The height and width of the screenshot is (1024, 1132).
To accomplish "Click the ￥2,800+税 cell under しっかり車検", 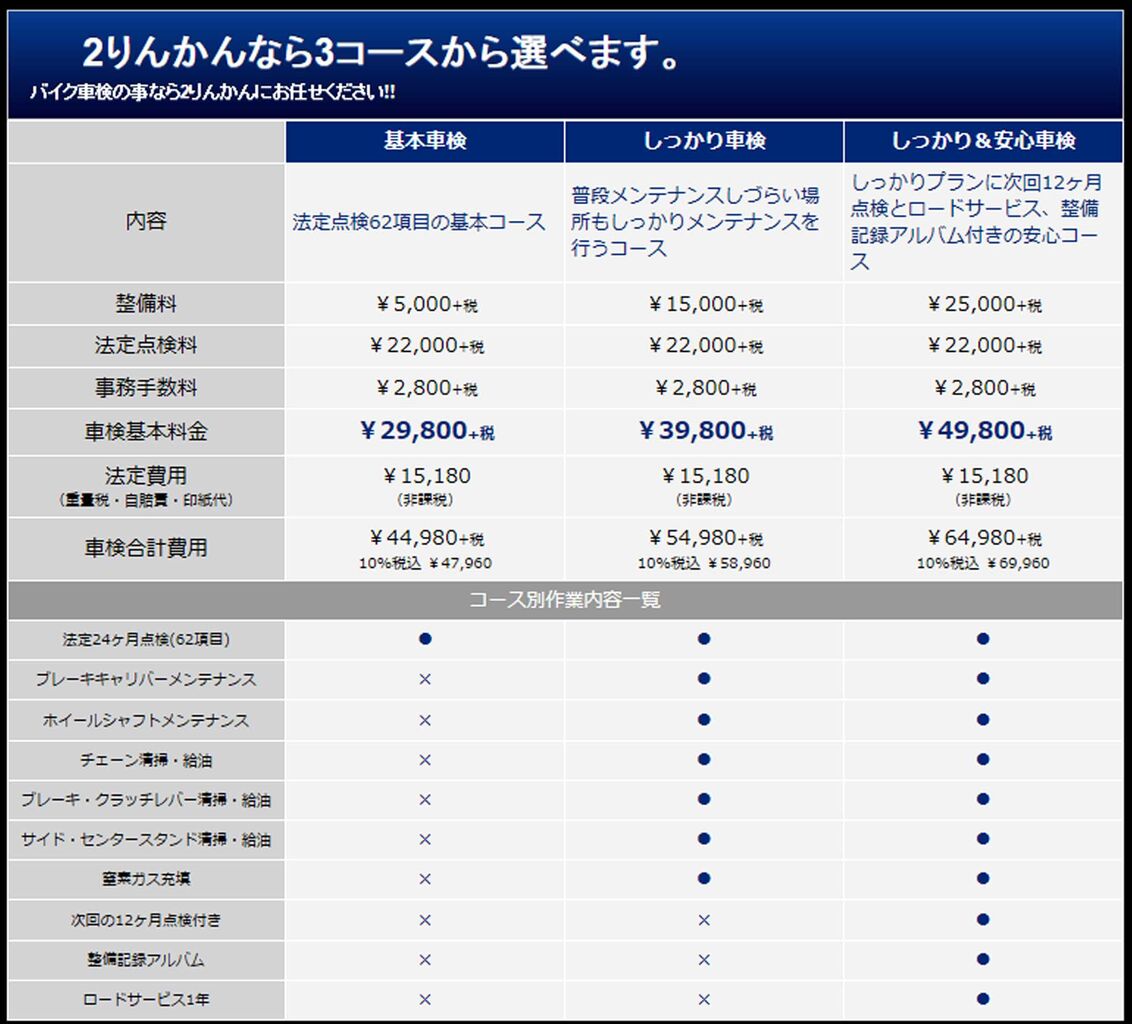I will [x=705, y=389].
